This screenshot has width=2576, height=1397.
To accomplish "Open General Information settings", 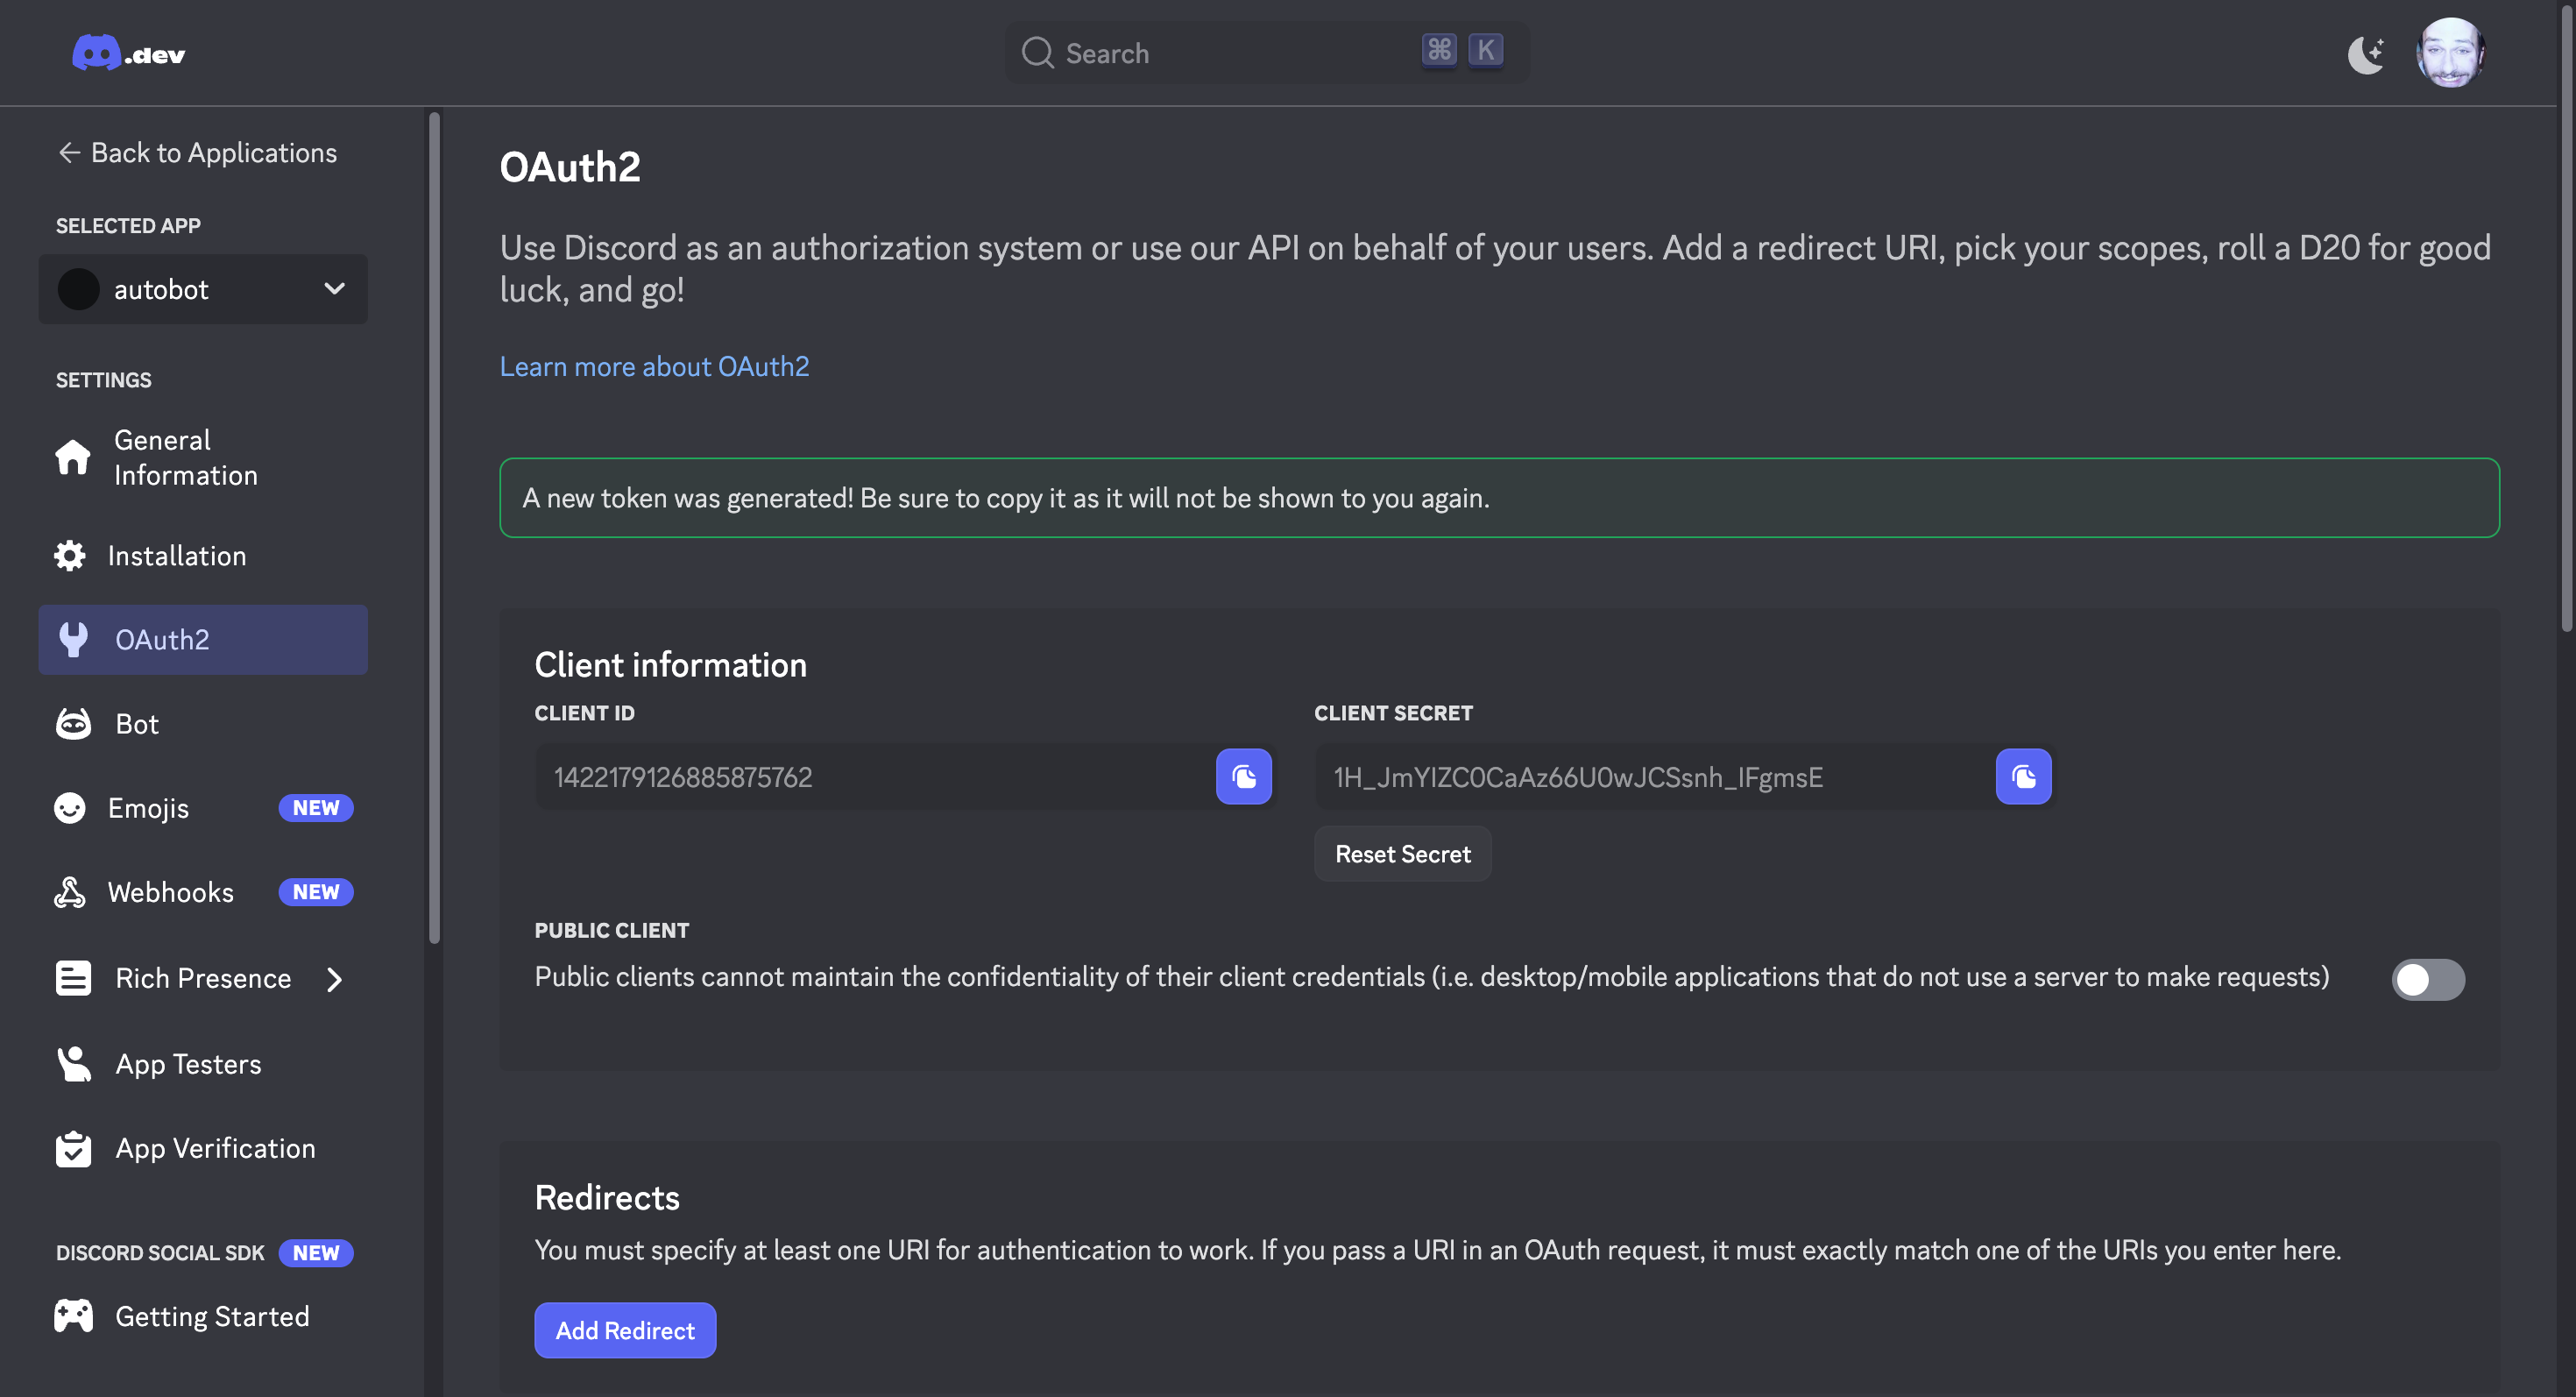I will [203, 458].
